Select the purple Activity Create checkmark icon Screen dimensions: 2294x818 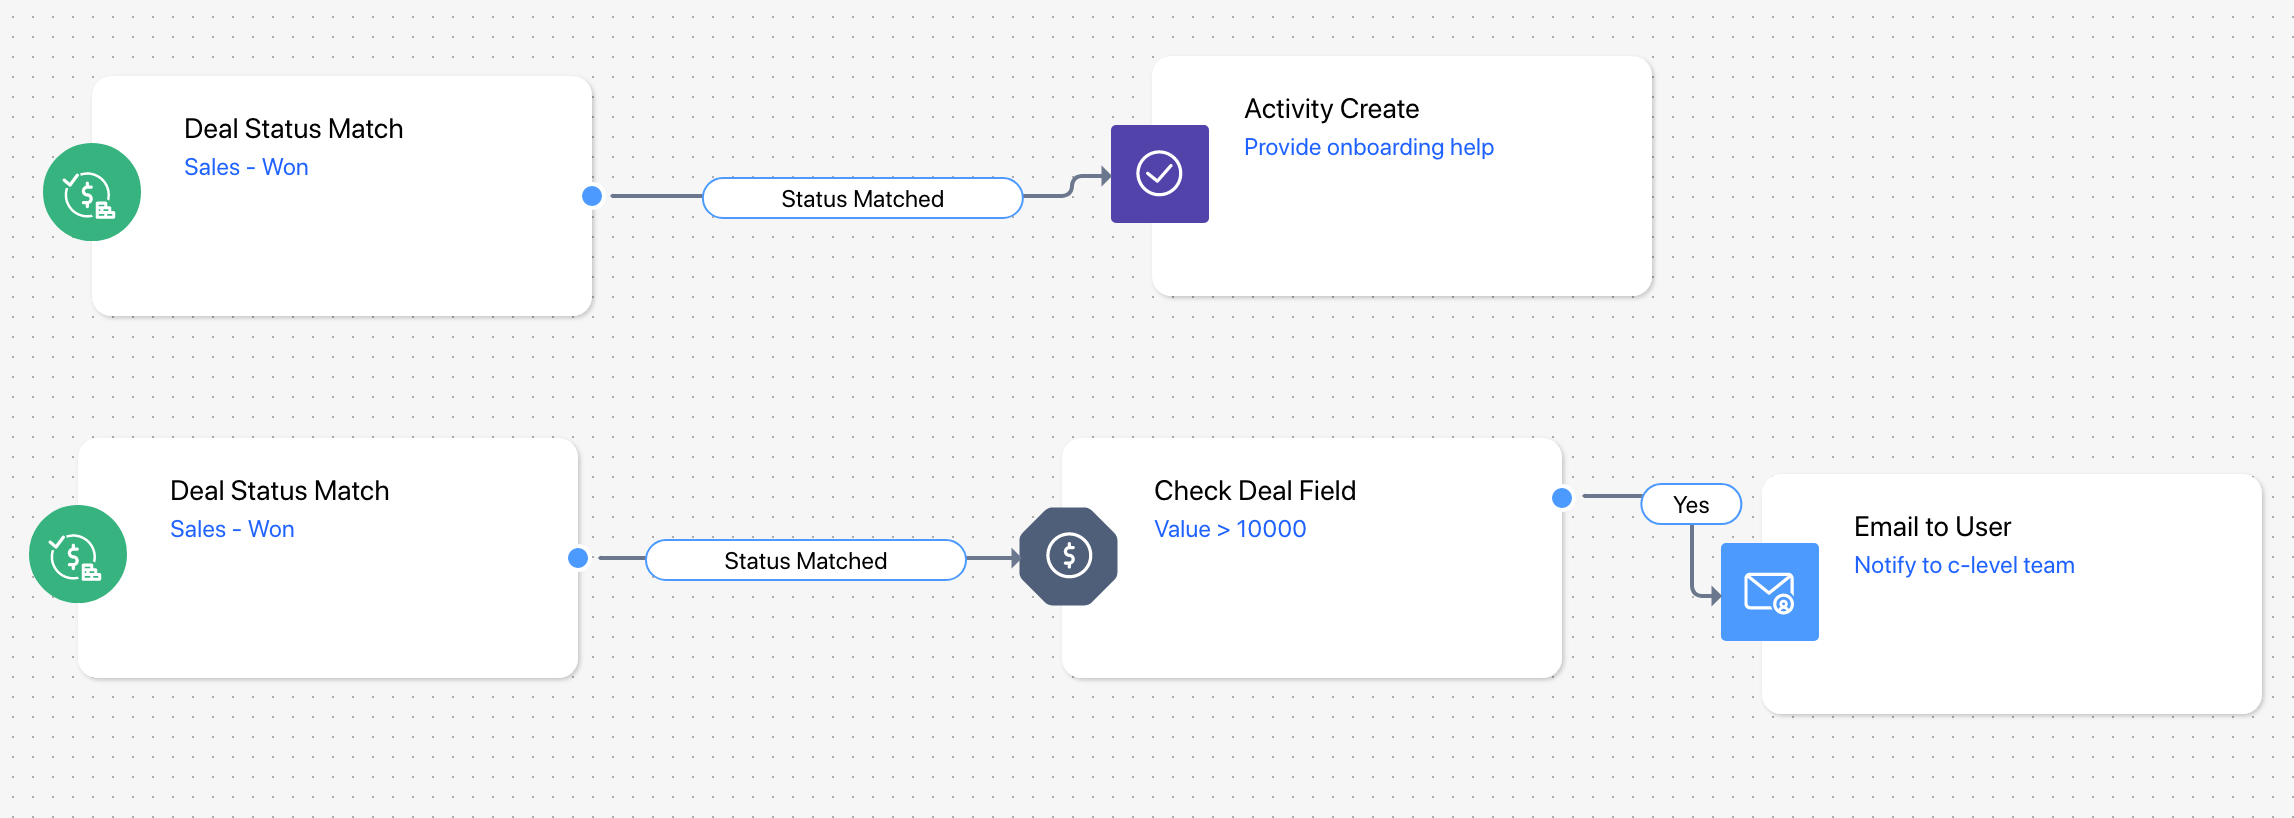point(1160,174)
